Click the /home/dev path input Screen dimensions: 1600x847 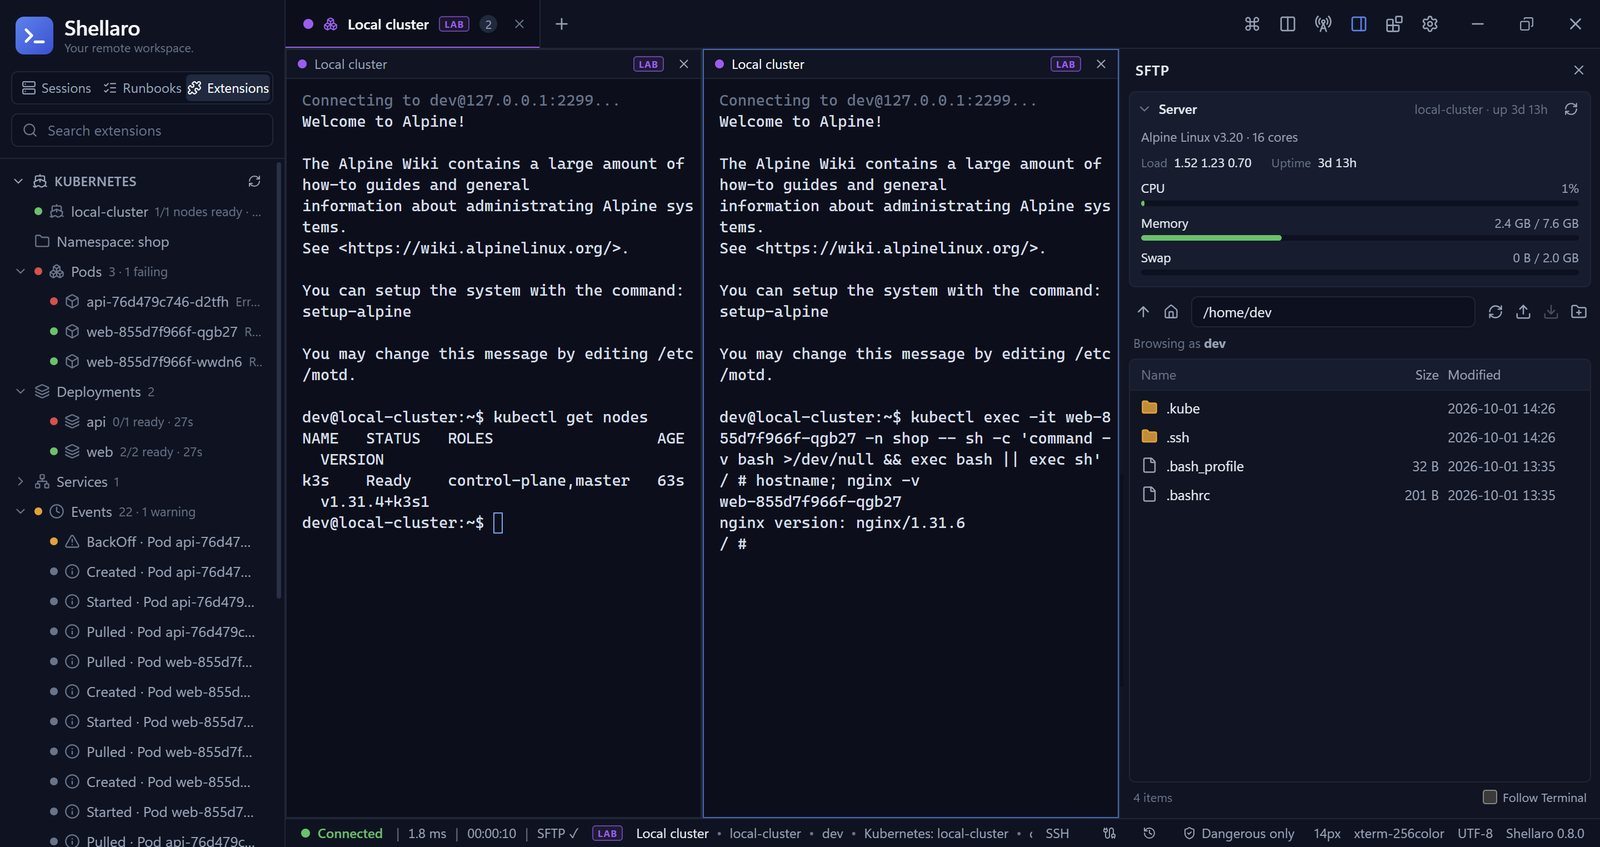click(1333, 312)
